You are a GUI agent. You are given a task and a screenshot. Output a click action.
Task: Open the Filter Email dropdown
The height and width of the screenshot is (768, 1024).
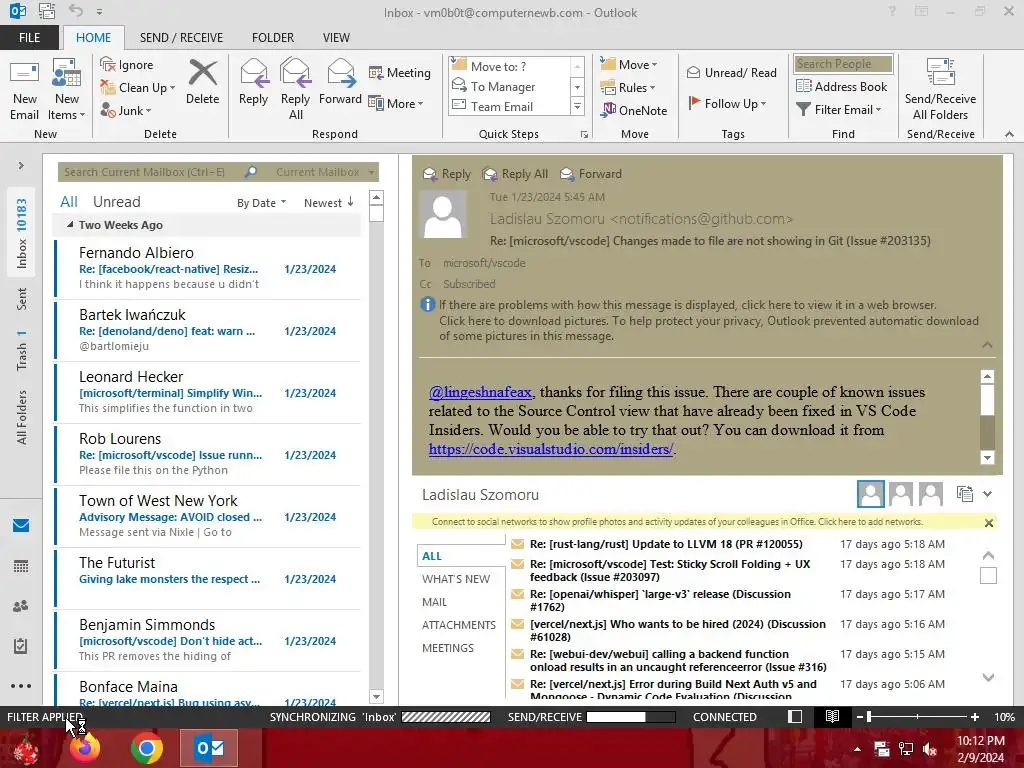(839, 110)
